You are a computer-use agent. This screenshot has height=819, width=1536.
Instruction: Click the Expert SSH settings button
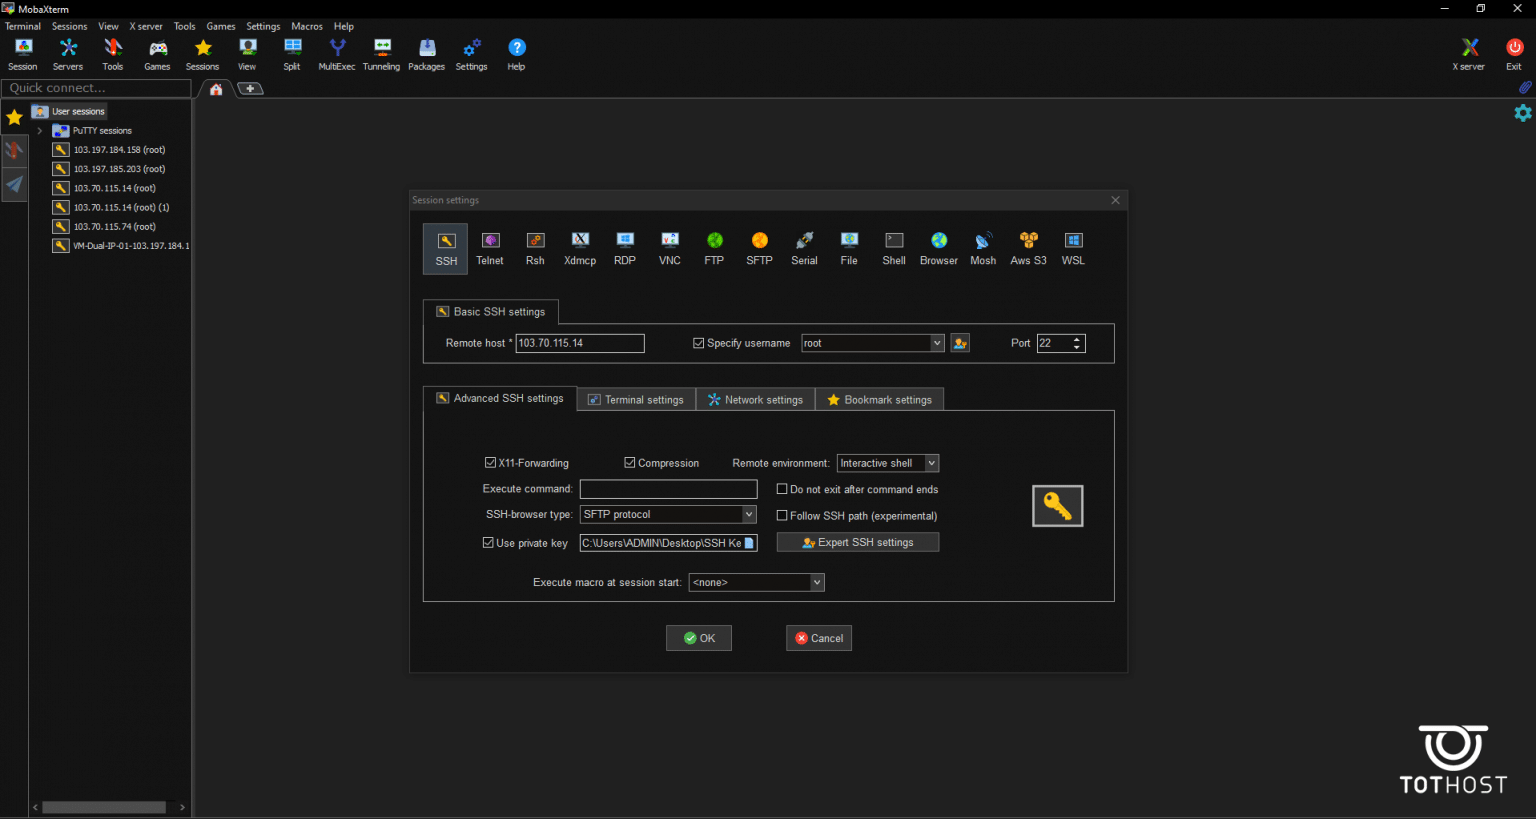click(858, 542)
